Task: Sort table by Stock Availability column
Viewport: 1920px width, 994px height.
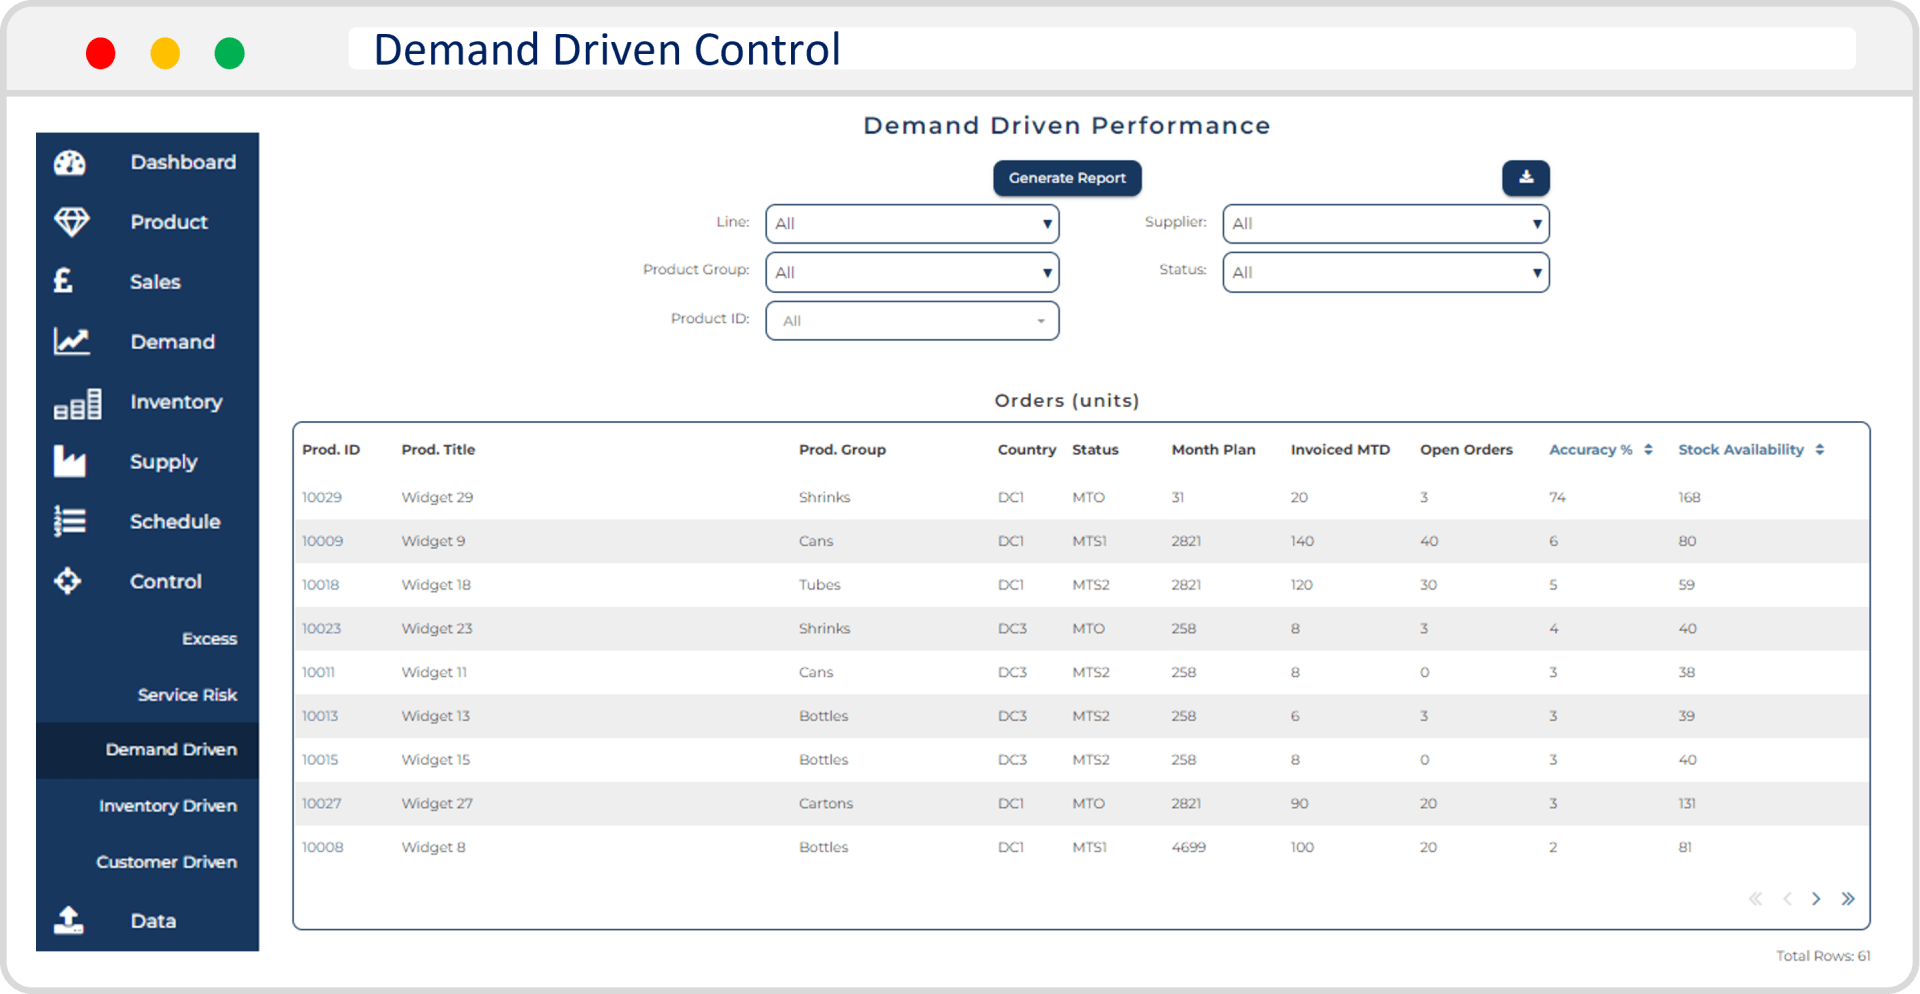Action: (x=1819, y=450)
